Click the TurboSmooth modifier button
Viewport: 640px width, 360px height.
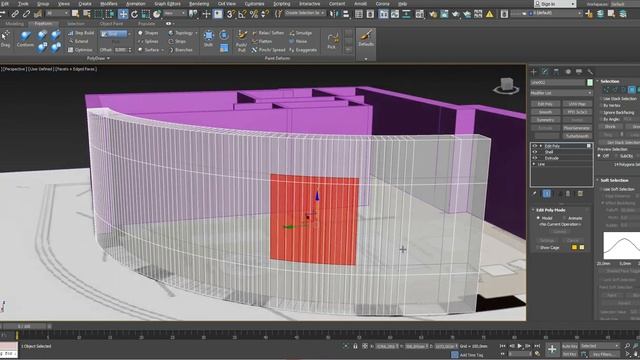(577, 136)
